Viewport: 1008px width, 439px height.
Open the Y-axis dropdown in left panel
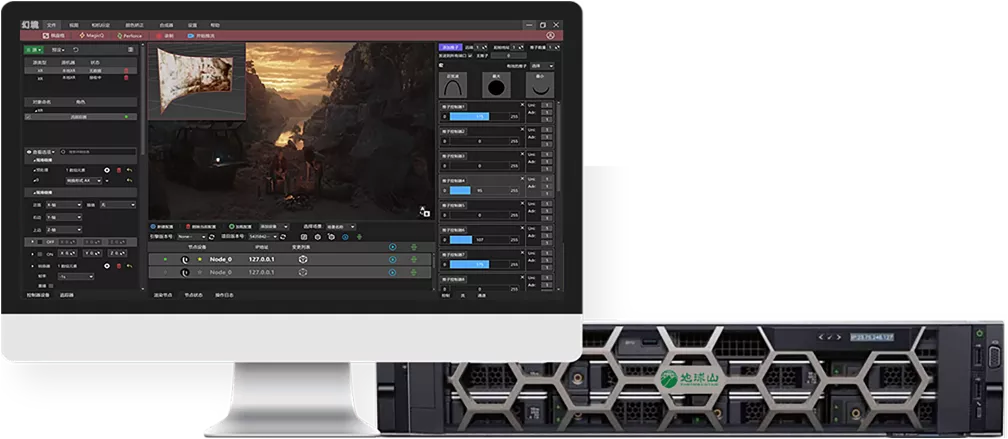click(64, 217)
